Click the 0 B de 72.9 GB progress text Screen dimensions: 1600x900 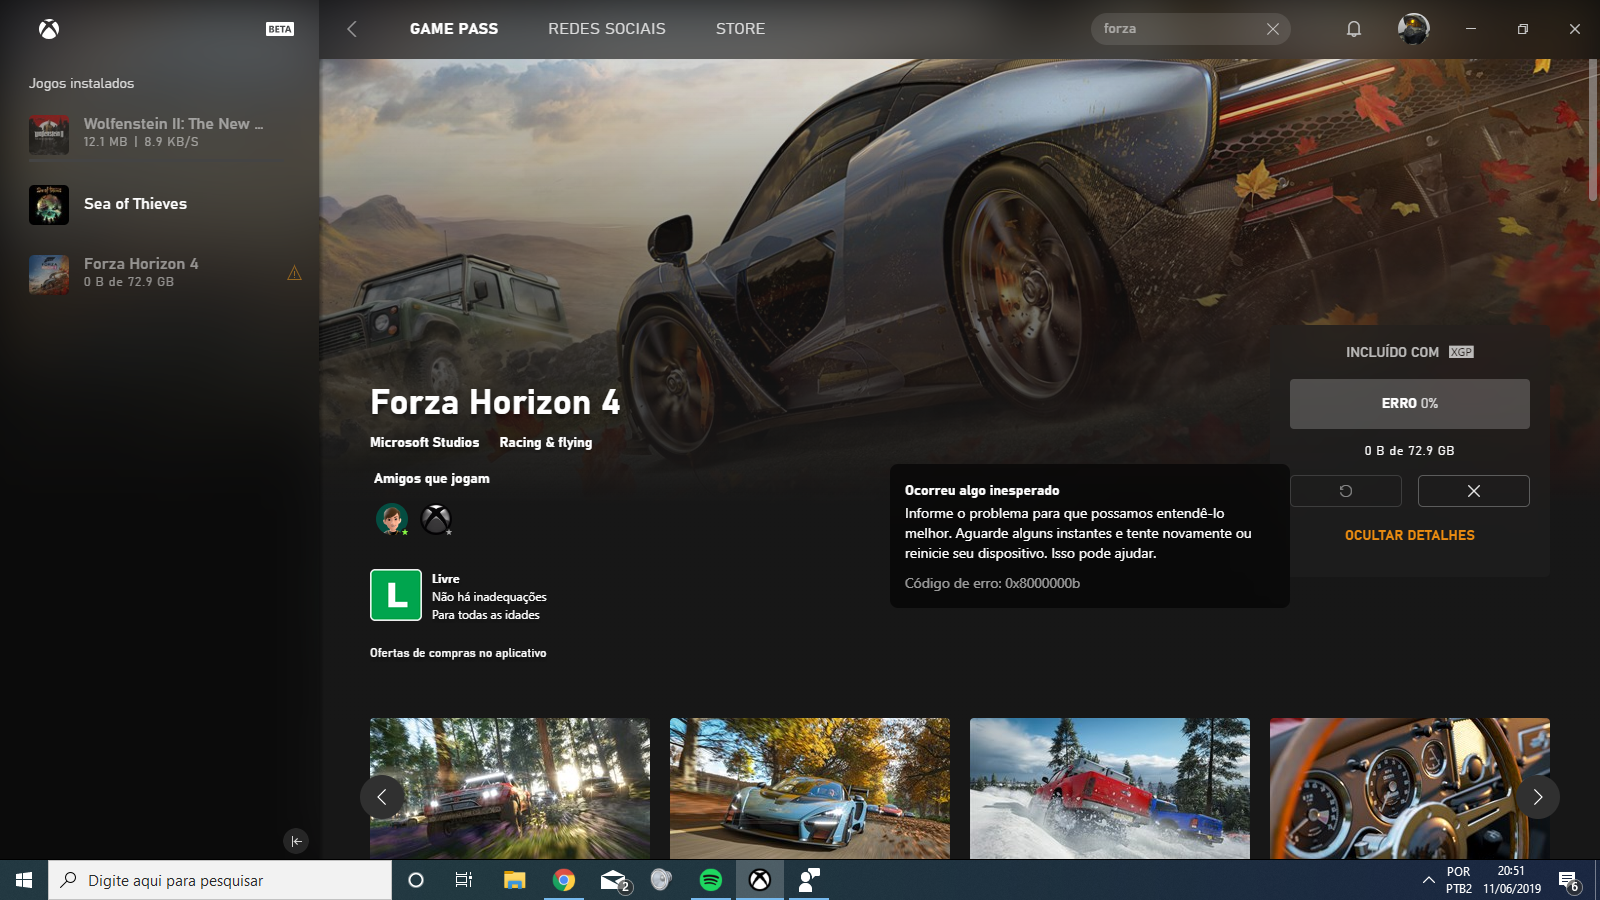click(x=1410, y=451)
